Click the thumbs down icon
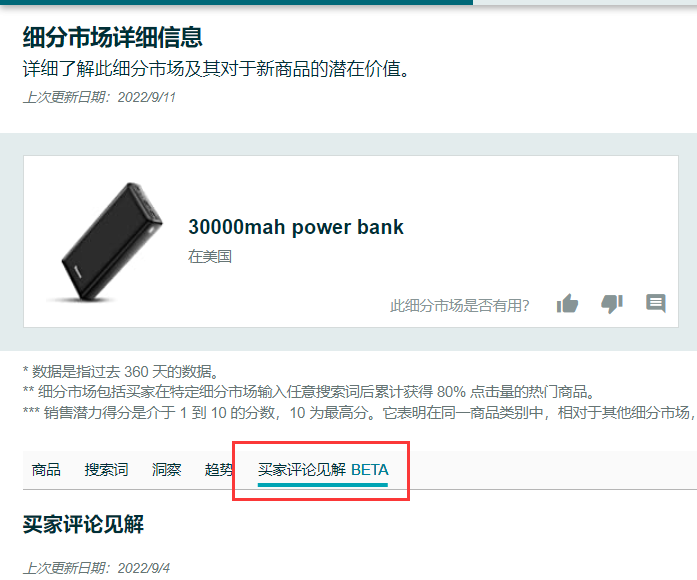Image resolution: width=697 pixels, height=580 pixels. point(612,304)
